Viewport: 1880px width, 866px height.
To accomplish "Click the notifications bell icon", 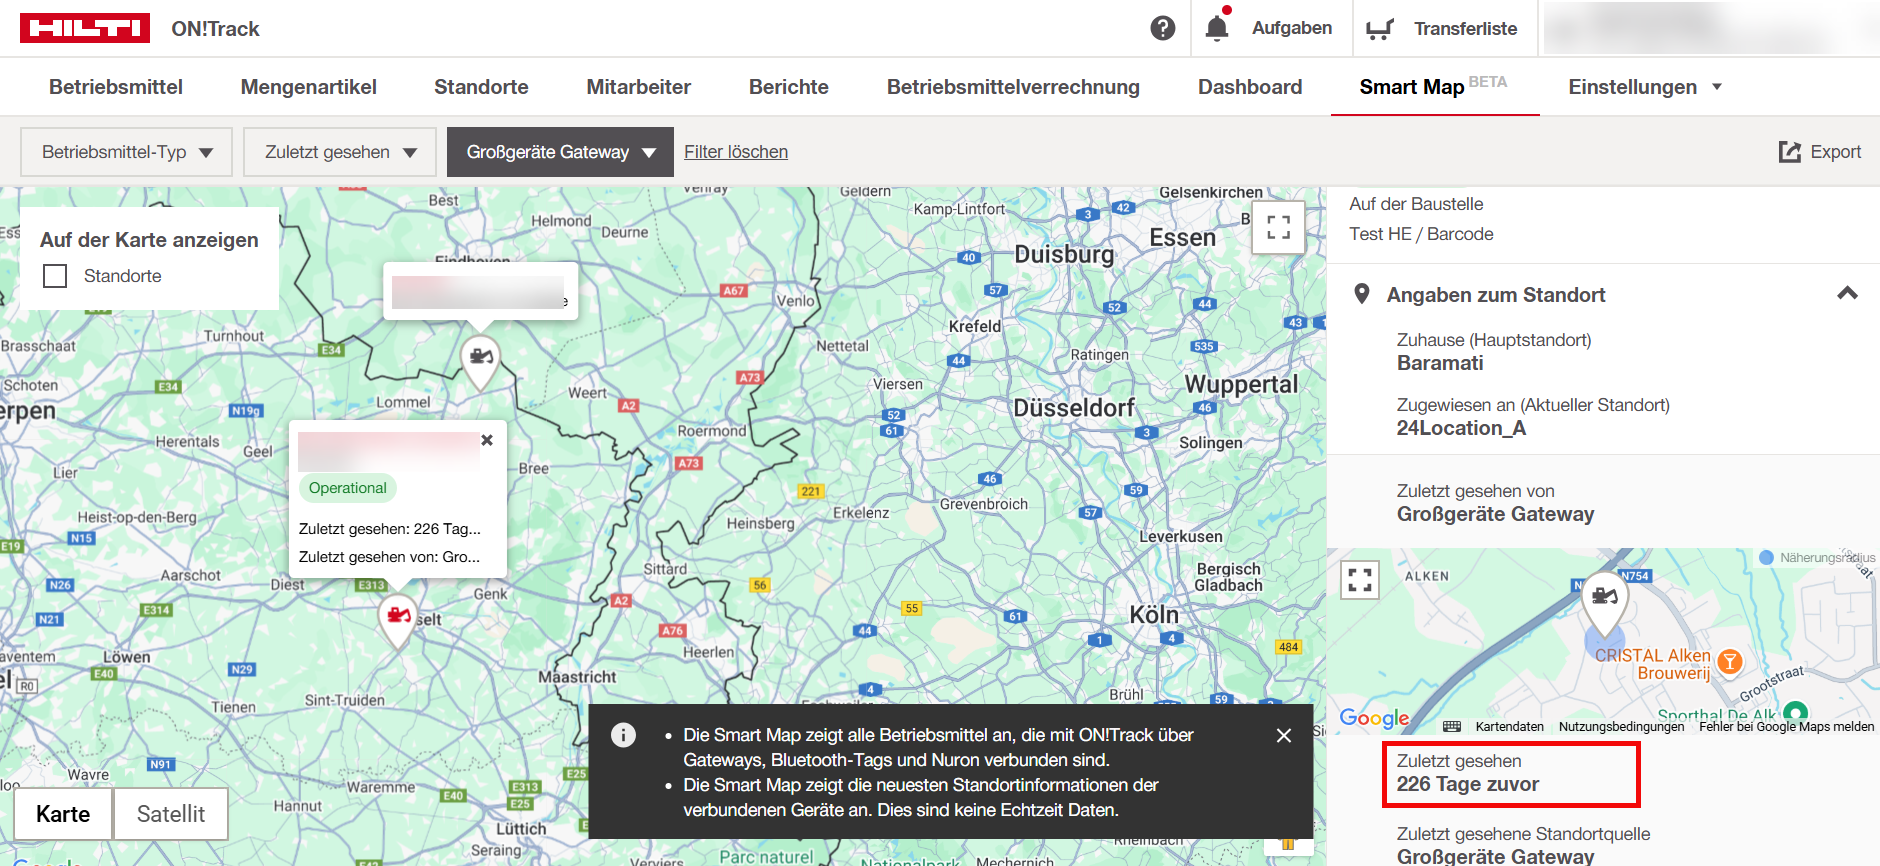I will (x=1216, y=28).
